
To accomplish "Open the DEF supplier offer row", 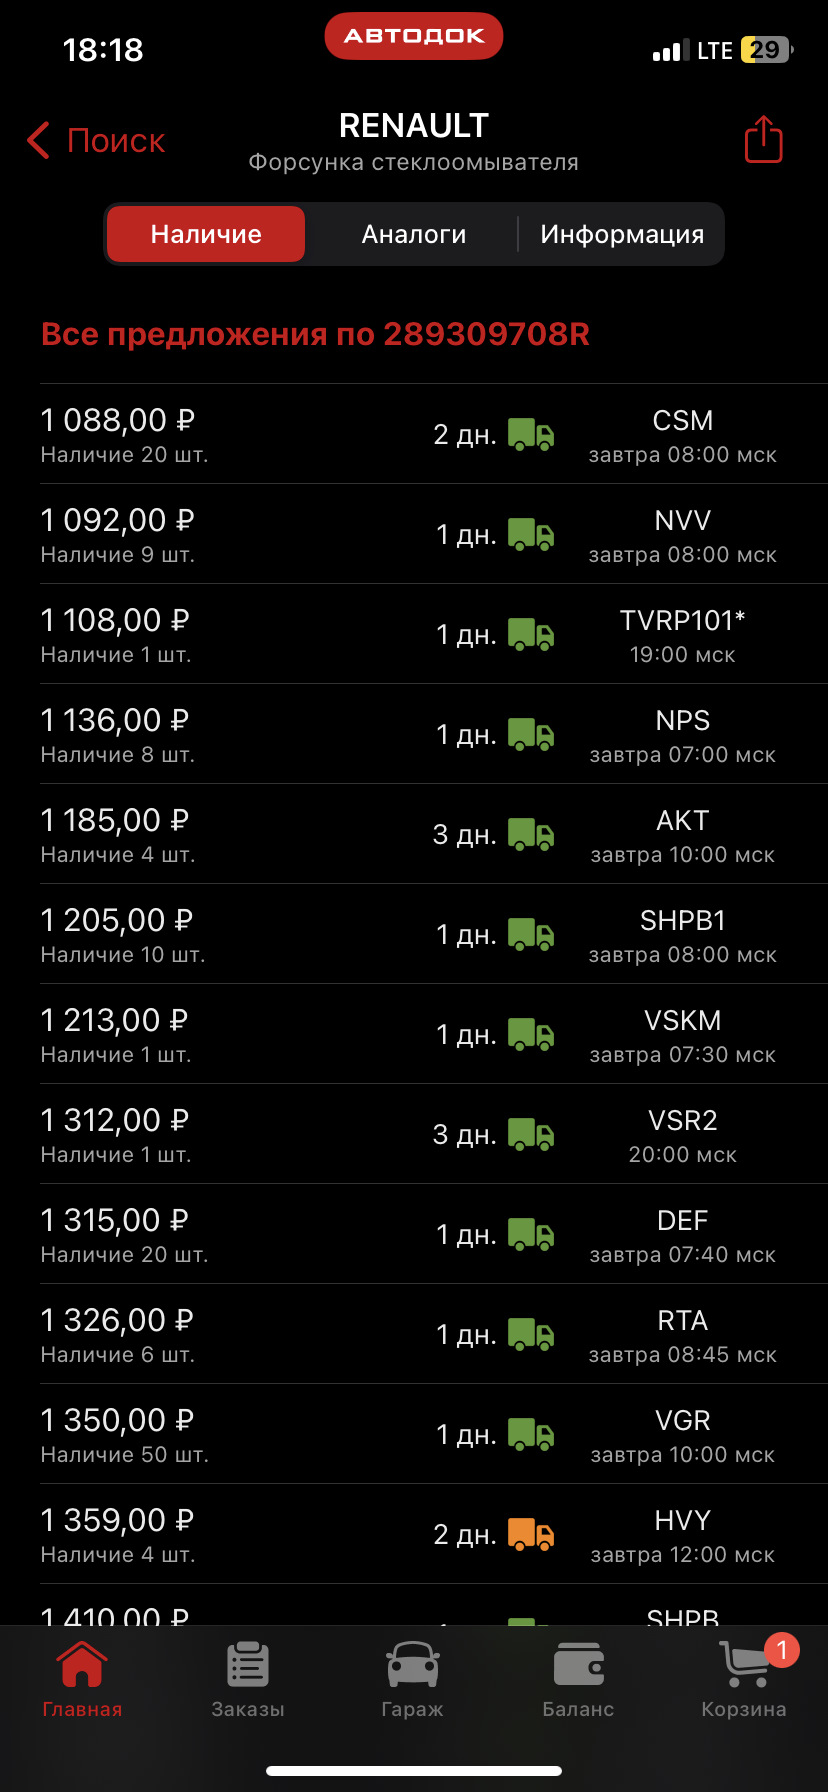I will 434,1234.
